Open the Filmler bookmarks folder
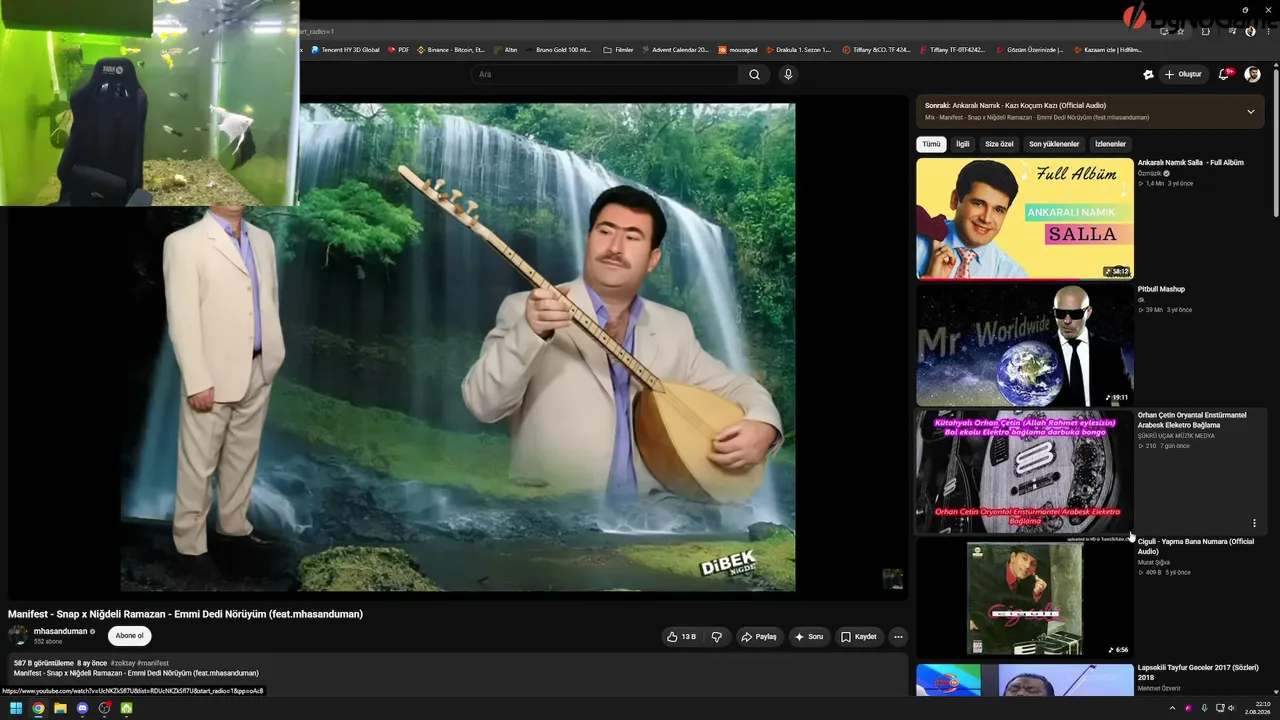Screen dimensions: 1280x720 pos(618,49)
